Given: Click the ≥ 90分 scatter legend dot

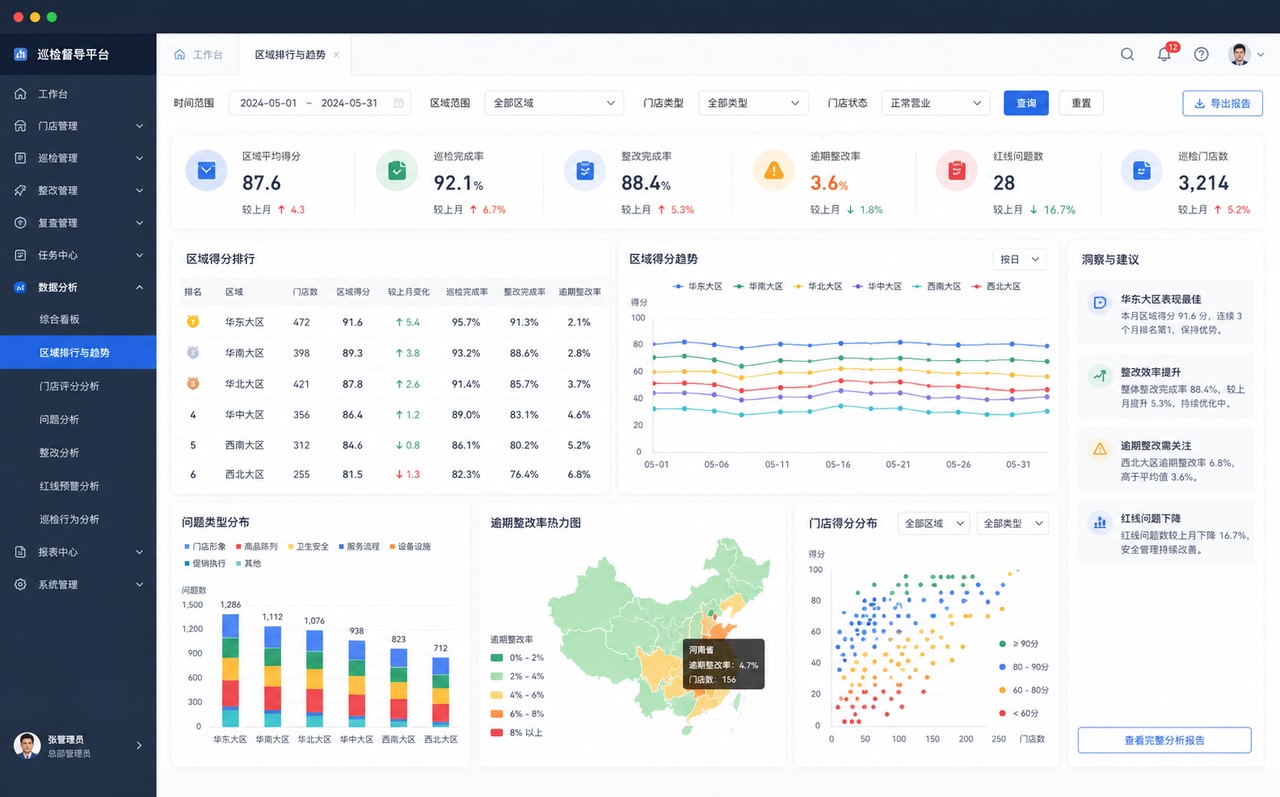Looking at the screenshot, I should tap(1003, 644).
